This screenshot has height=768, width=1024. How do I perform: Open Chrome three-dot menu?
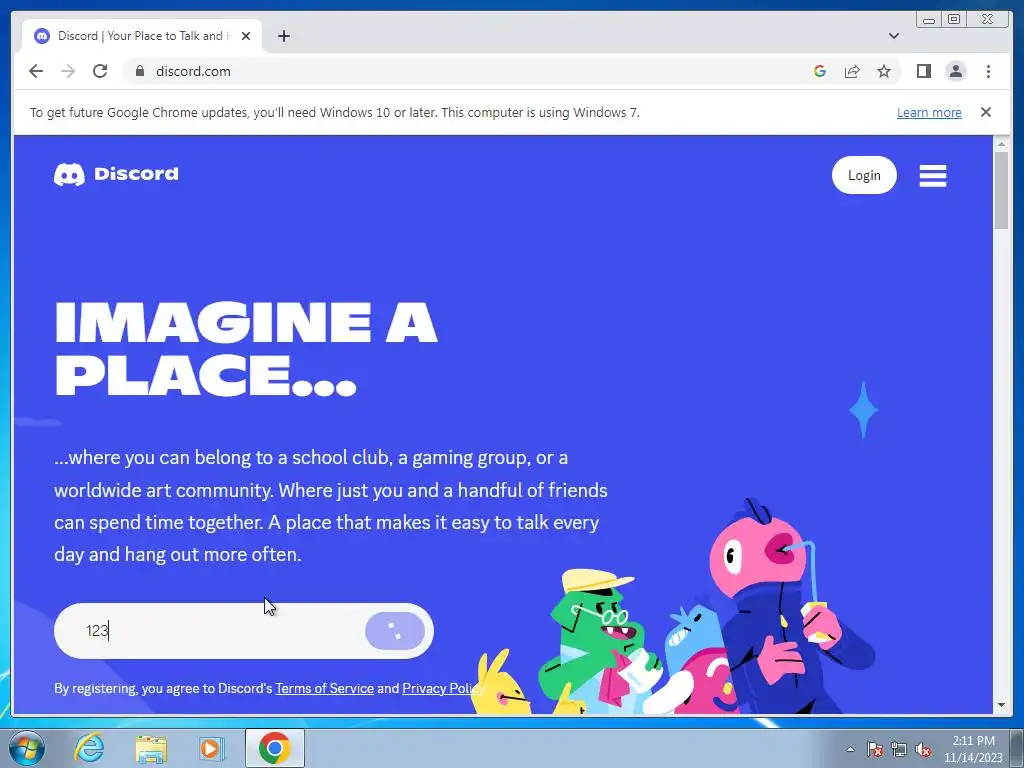(988, 71)
